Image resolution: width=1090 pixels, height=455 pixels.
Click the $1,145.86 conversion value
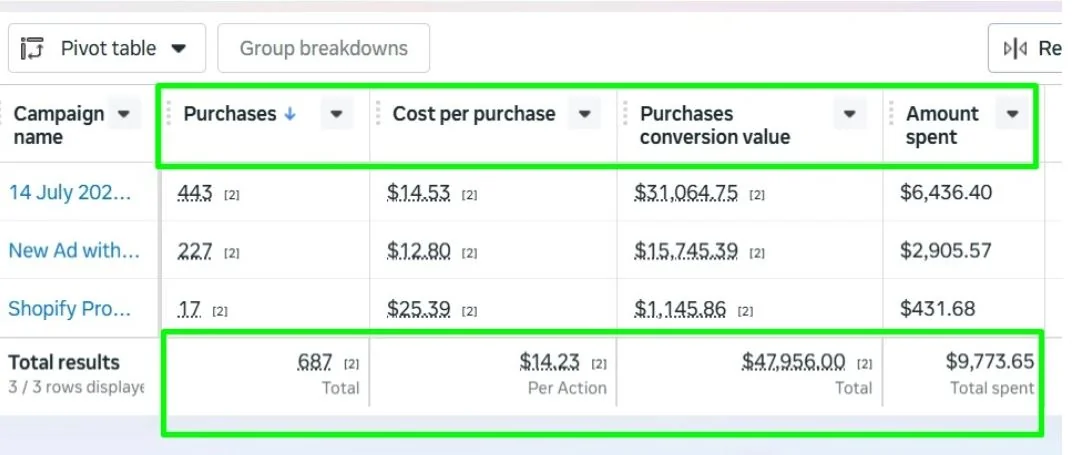pos(680,308)
